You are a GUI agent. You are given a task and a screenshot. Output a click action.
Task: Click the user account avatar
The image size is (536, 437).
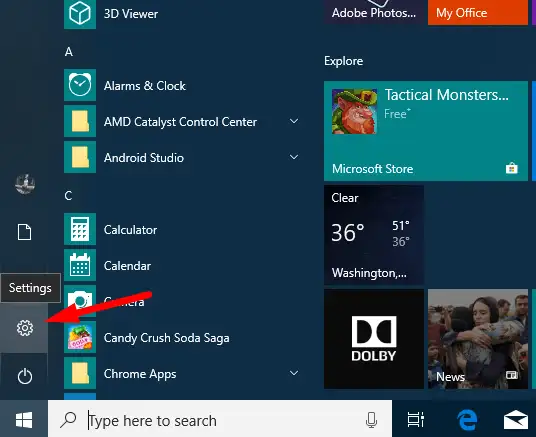(25, 184)
